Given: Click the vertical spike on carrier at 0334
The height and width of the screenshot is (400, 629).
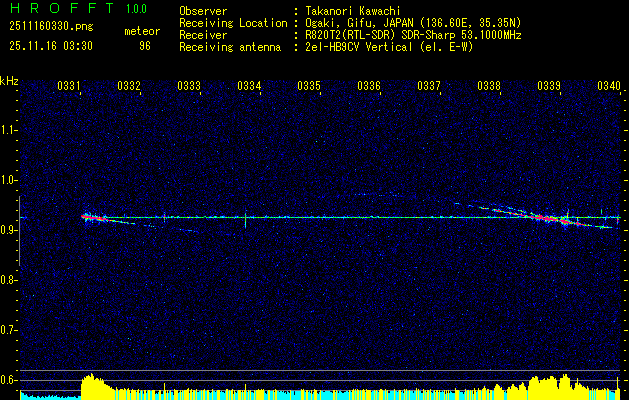Looking at the screenshot, I should click(x=245, y=221).
